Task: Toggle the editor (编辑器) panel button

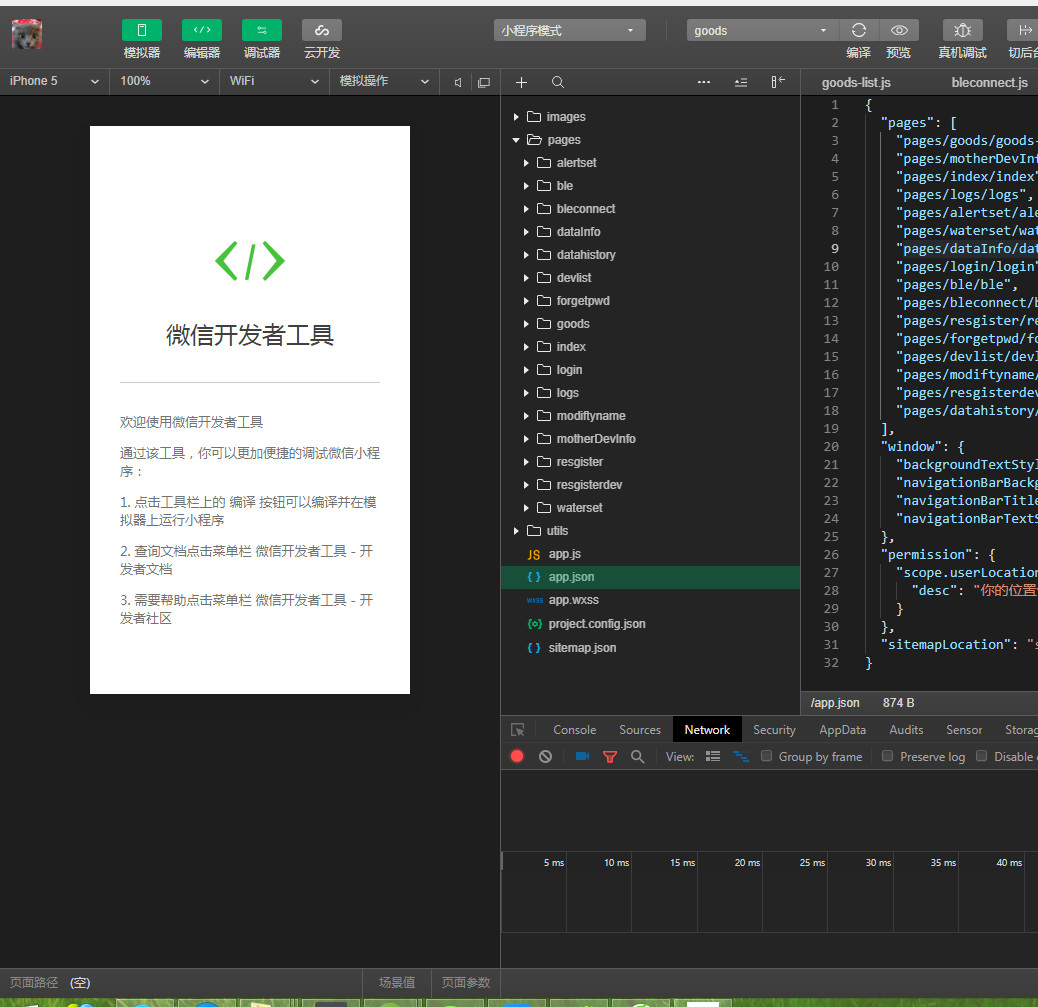Action: (202, 30)
